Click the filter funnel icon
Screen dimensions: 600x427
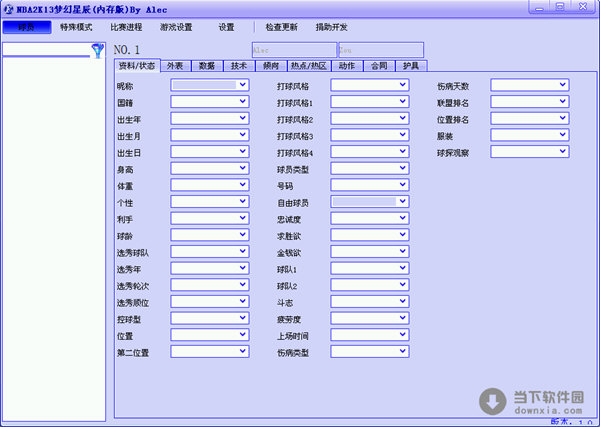[98, 51]
